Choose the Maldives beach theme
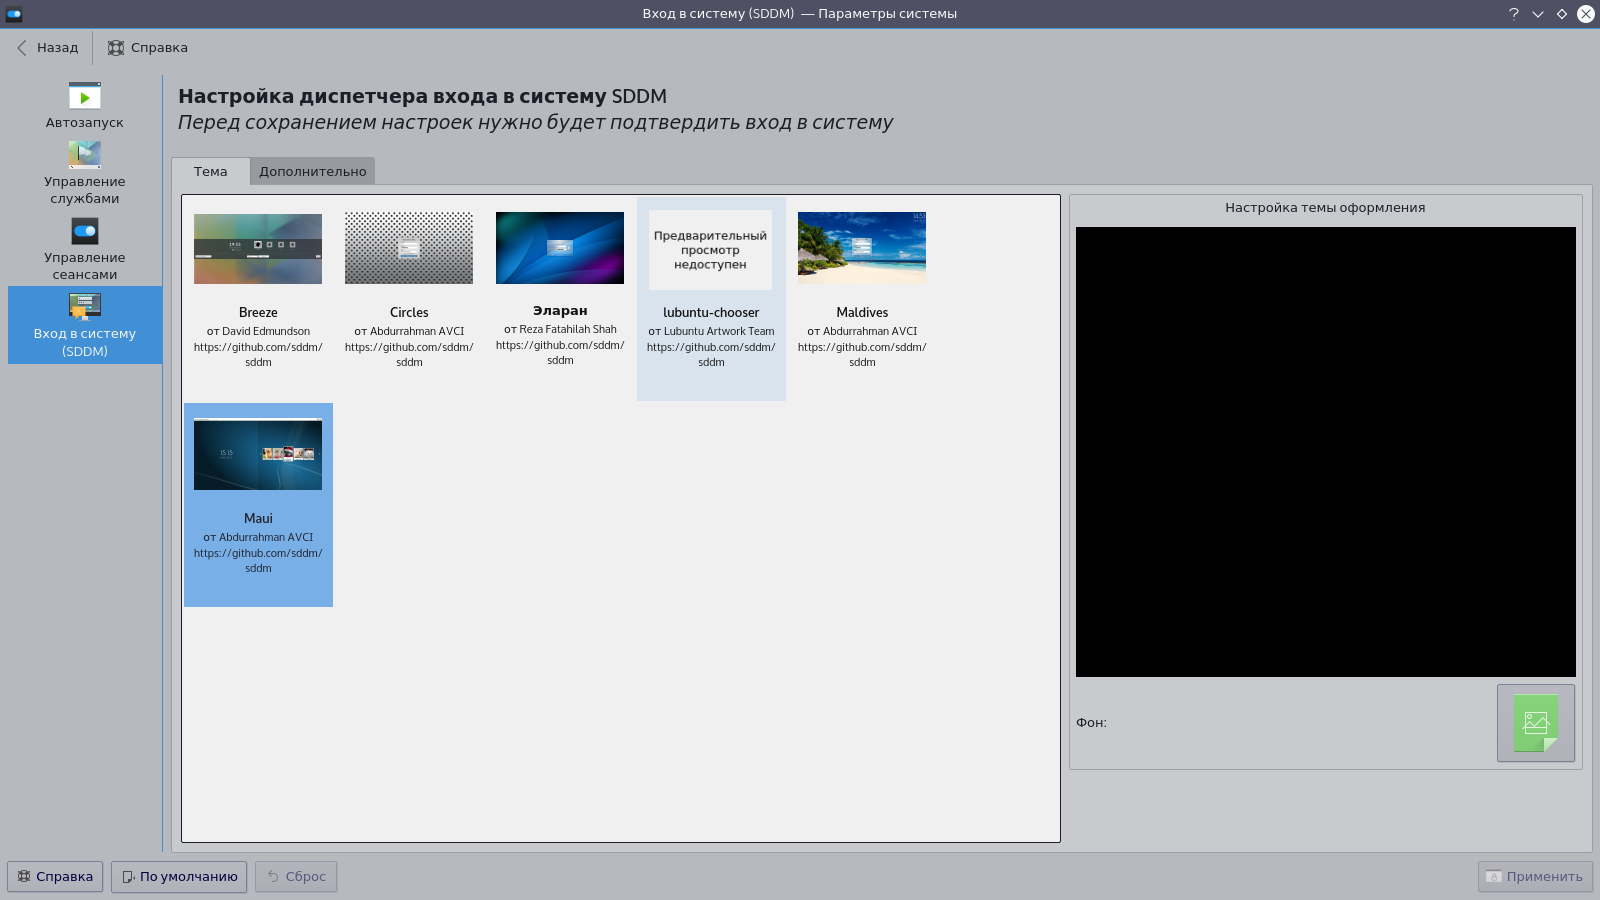The image size is (1600, 900). [862, 249]
